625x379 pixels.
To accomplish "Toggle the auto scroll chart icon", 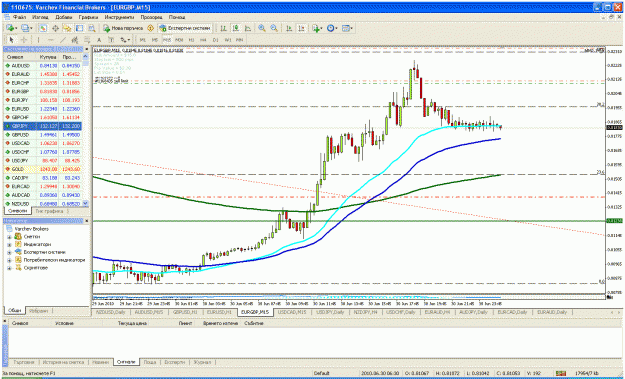I will (x=289, y=28).
